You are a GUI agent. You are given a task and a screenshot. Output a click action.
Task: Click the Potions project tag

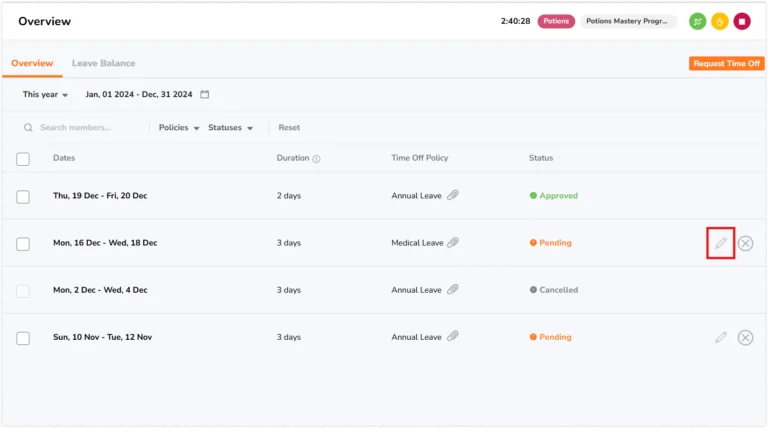tap(556, 21)
